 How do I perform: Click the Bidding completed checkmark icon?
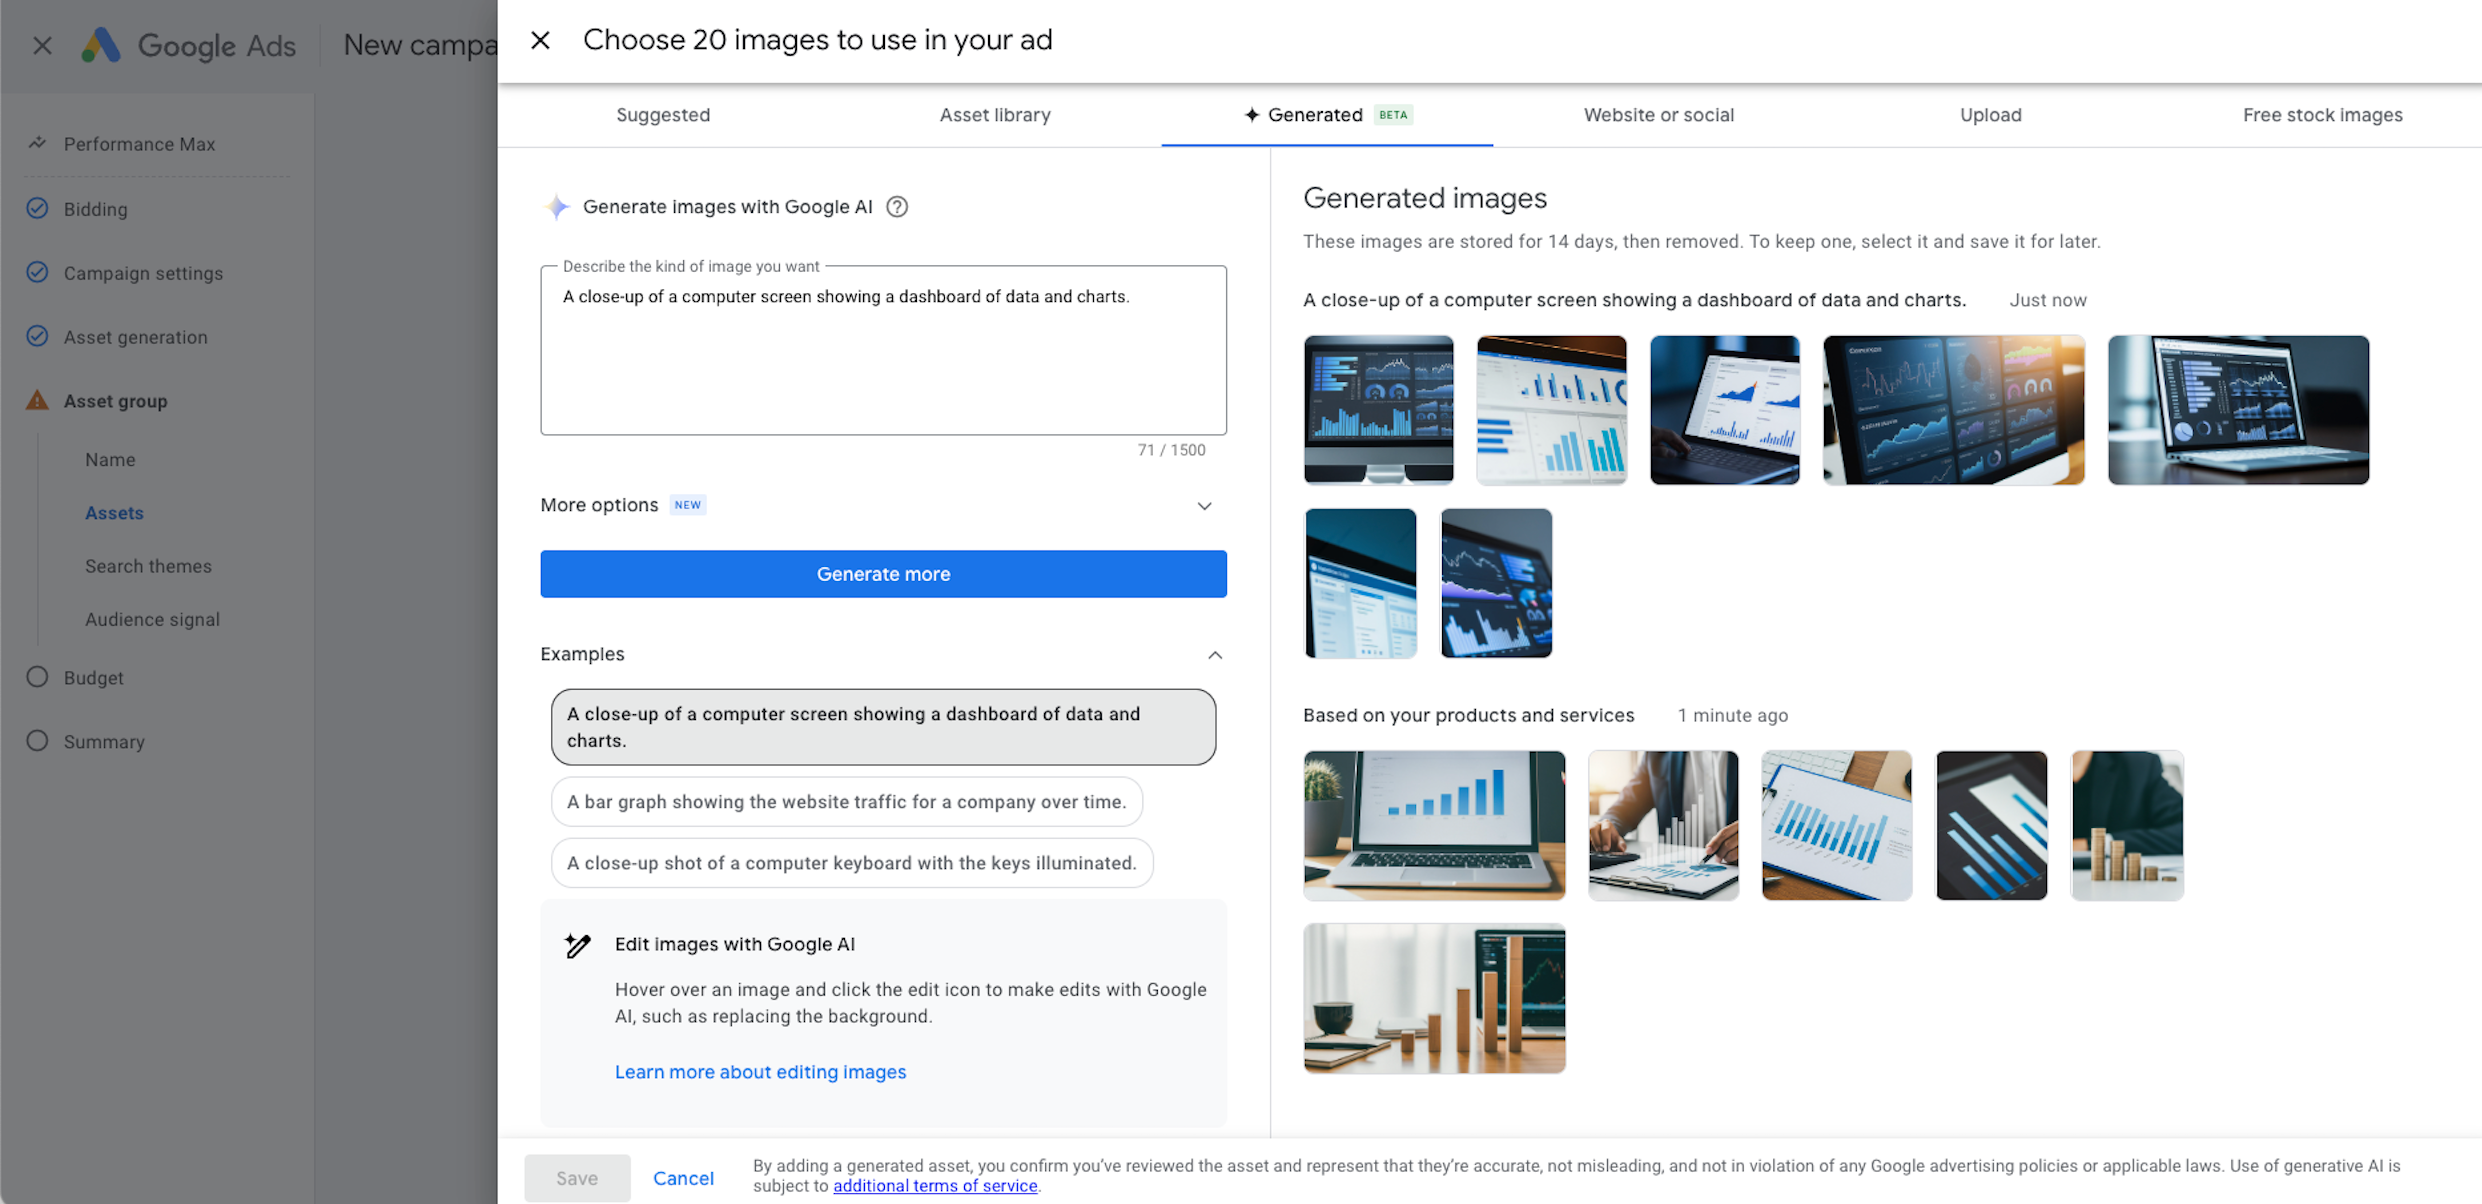(x=37, y=208)
